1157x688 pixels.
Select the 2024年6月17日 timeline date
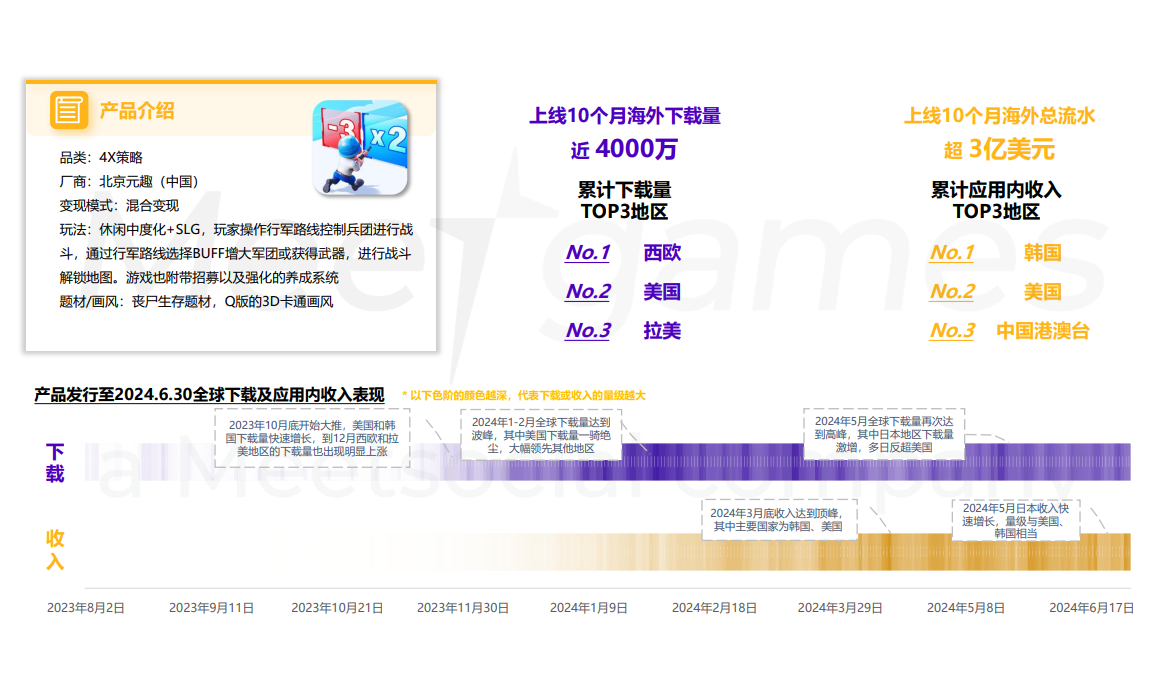(1091, 607)
